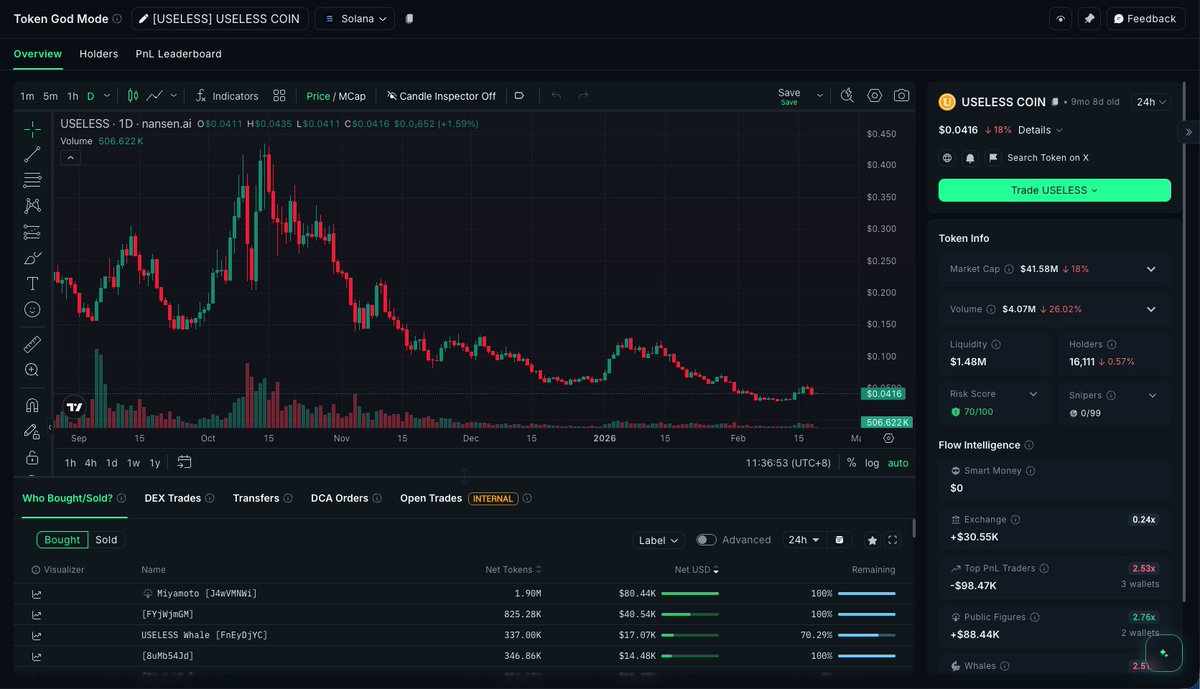Take a chart snapshot with camera icon
1200x689 pixels.
click(x=902, y=95)
